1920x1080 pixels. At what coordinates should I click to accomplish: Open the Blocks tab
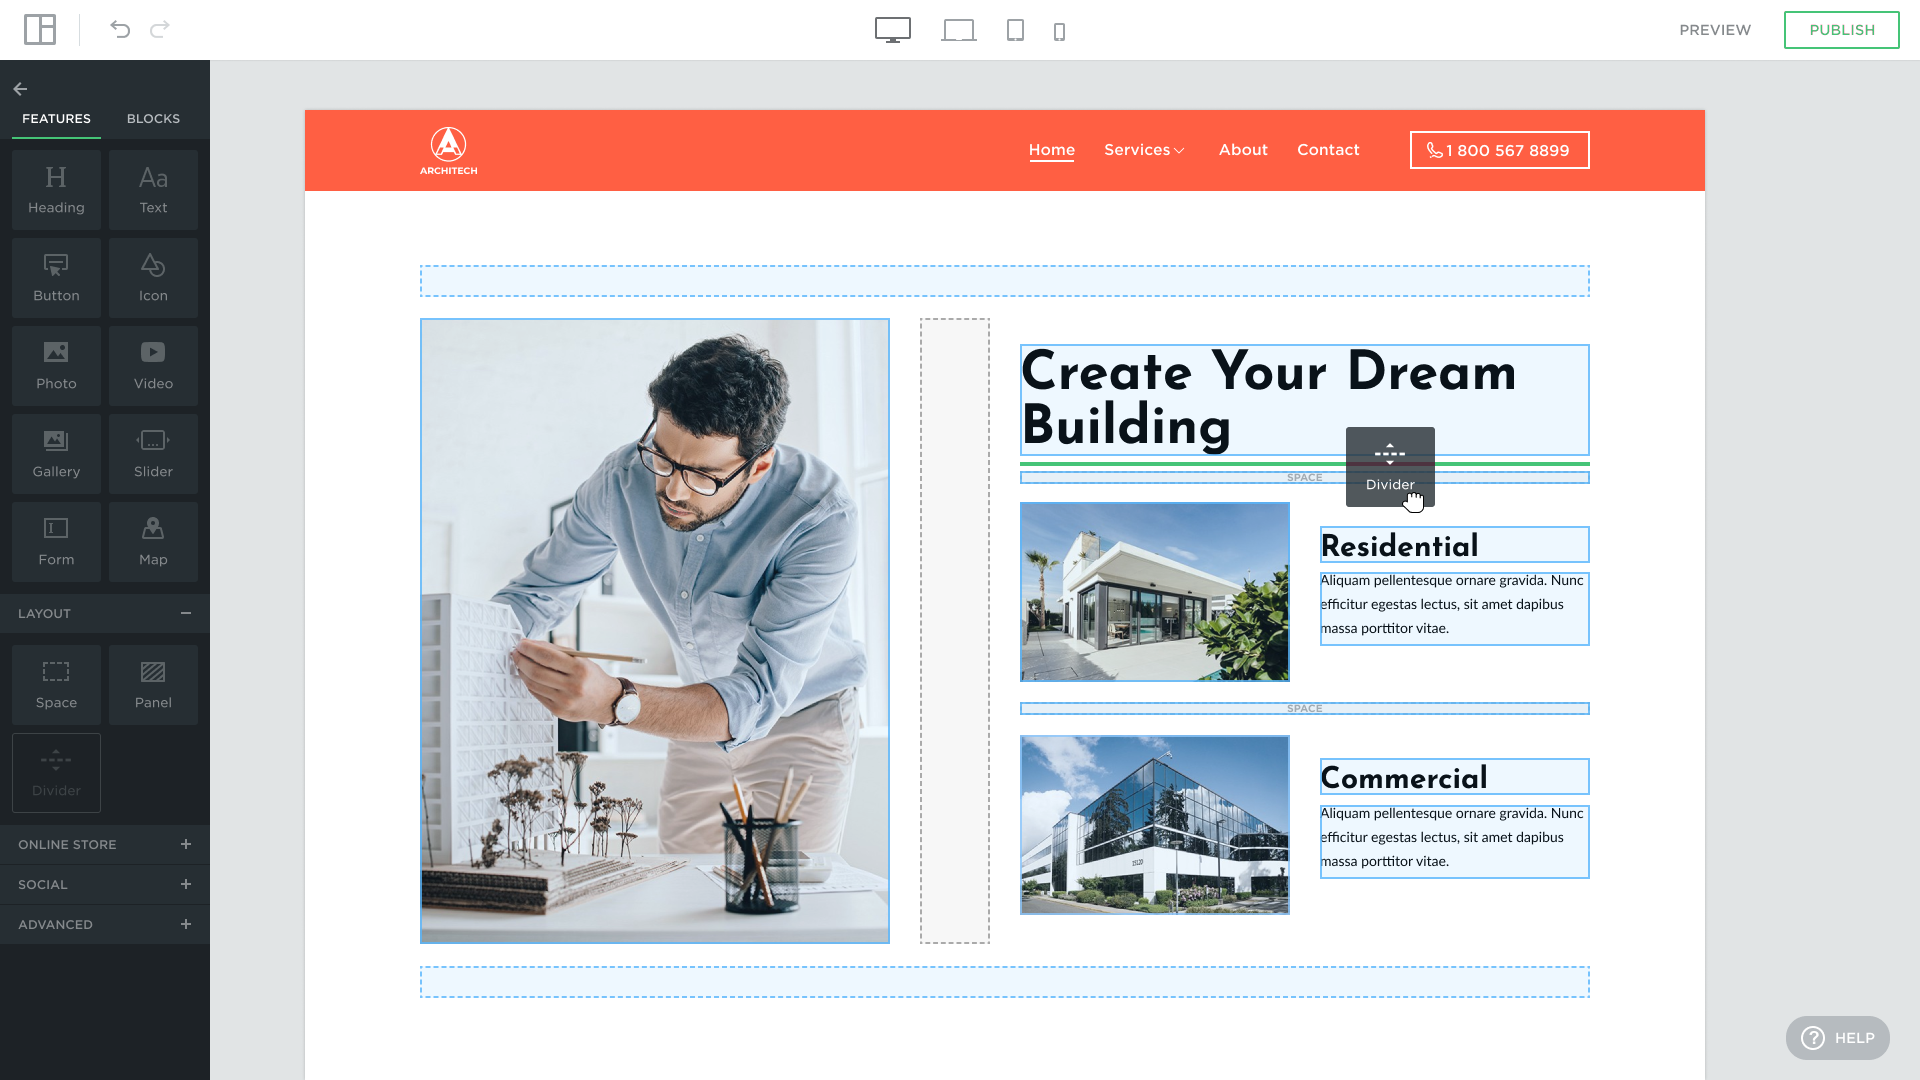[x=153, y=118]
